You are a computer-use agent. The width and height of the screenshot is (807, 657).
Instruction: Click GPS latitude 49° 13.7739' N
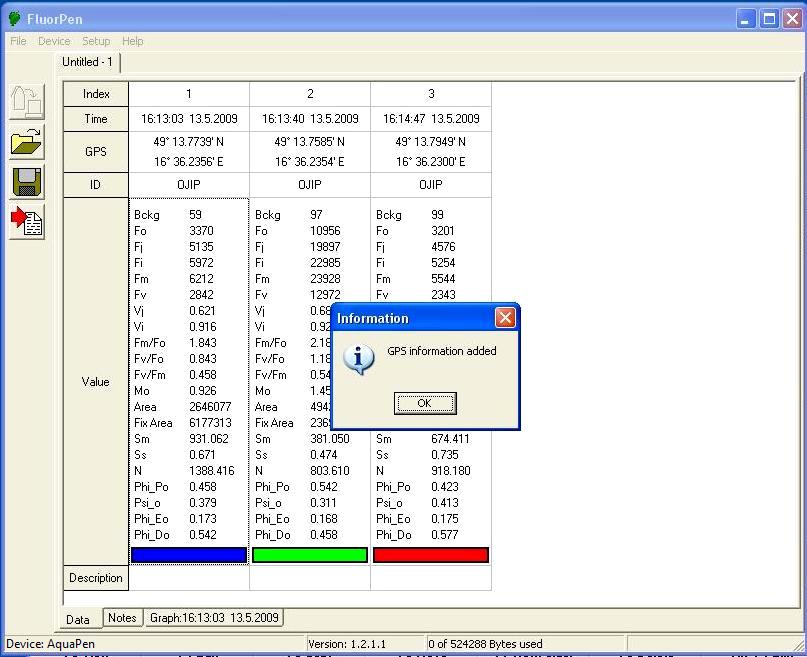coord(189,142)
